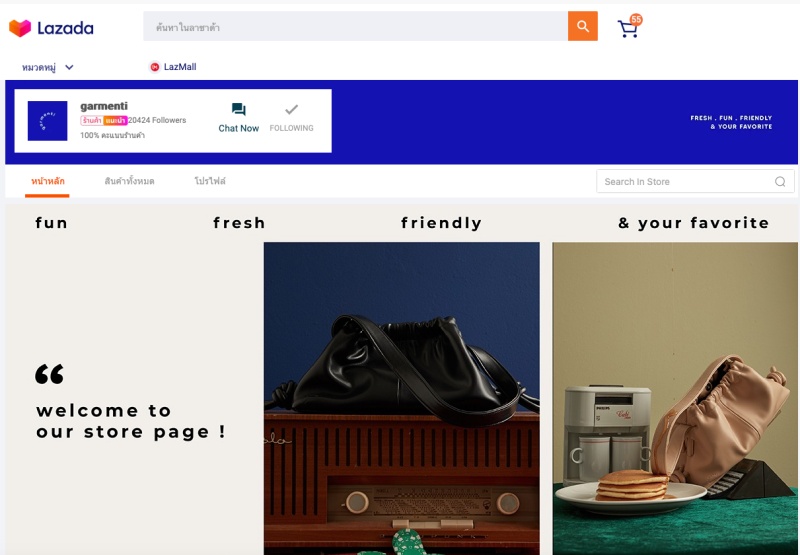Focus the Search In Store field
This screenshot has width=800, height=555.
click(x=695, y=182)
